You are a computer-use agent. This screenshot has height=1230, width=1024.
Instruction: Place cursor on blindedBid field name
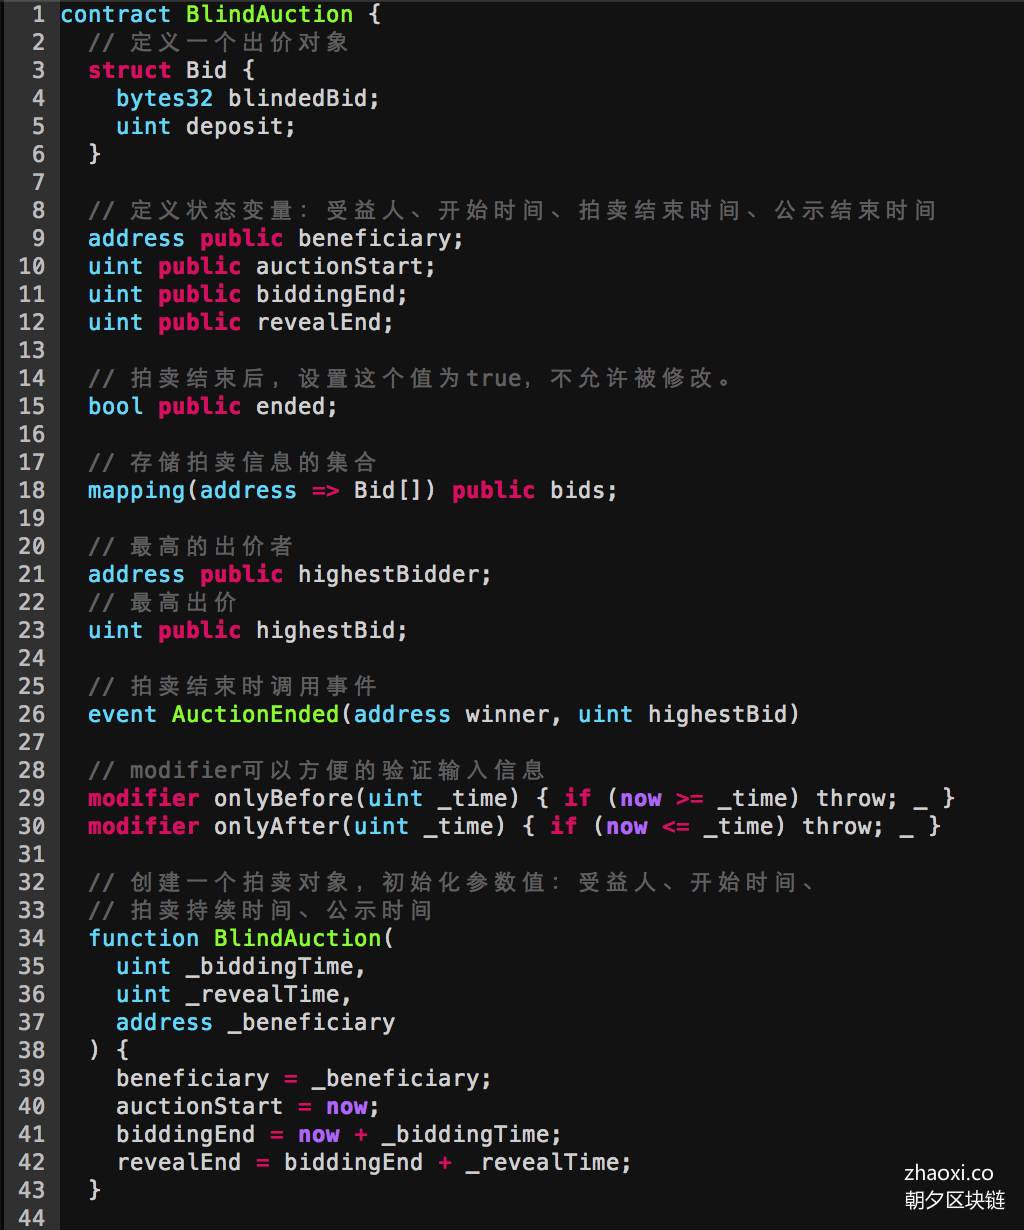tap(304, 98)
